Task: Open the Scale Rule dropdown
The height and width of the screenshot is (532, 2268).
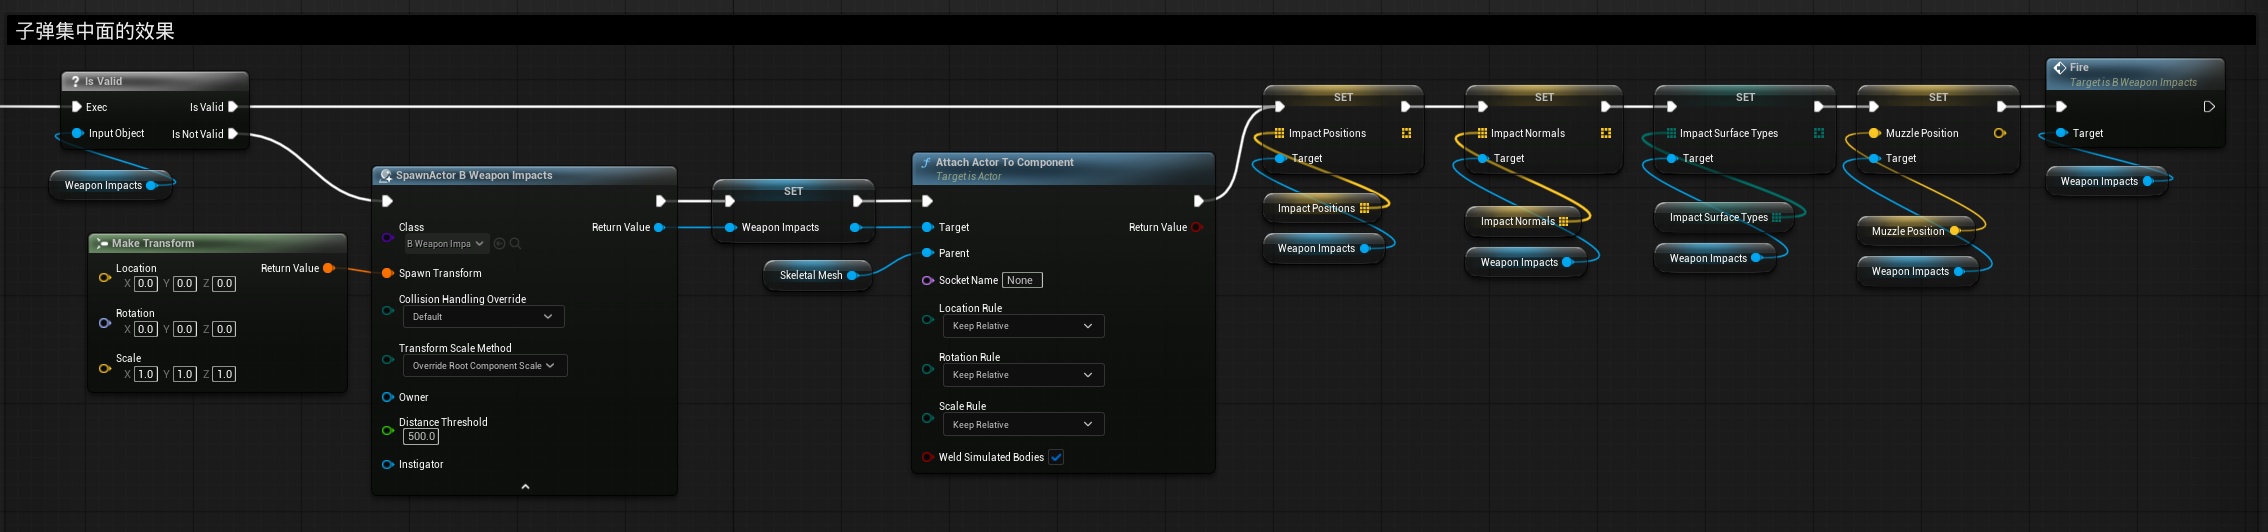Action: [x=1023, y=425]
